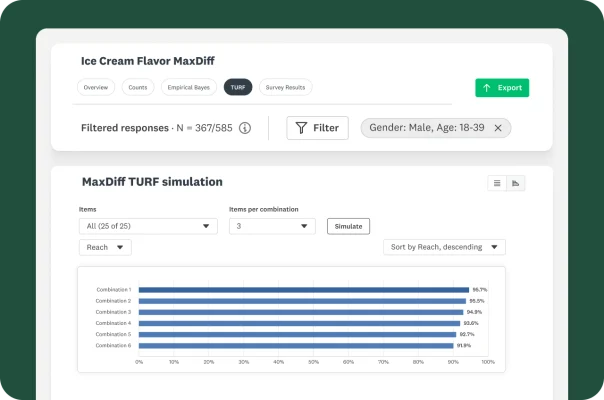Switch to bar chart view icon
This screenshot has width=604, height=400.
coord(516,183)
